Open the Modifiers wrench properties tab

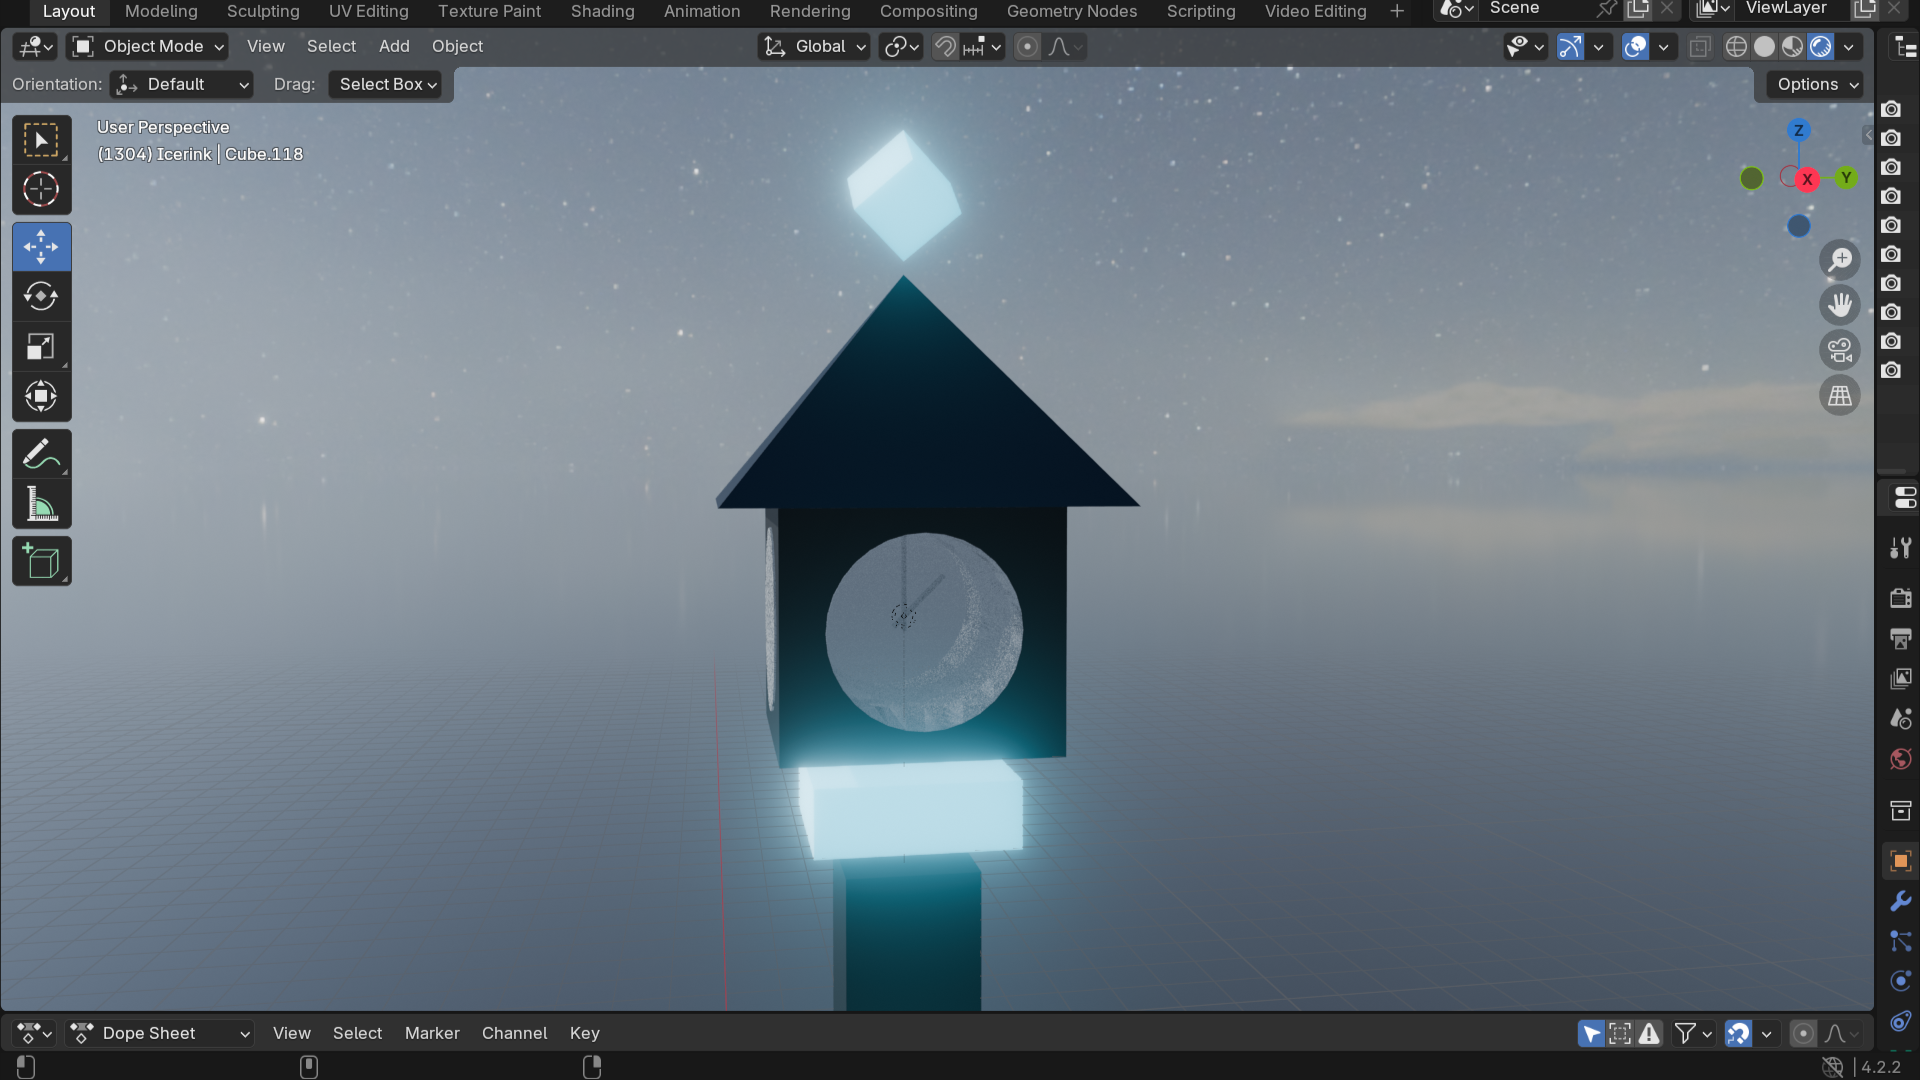coord(1900,901)
